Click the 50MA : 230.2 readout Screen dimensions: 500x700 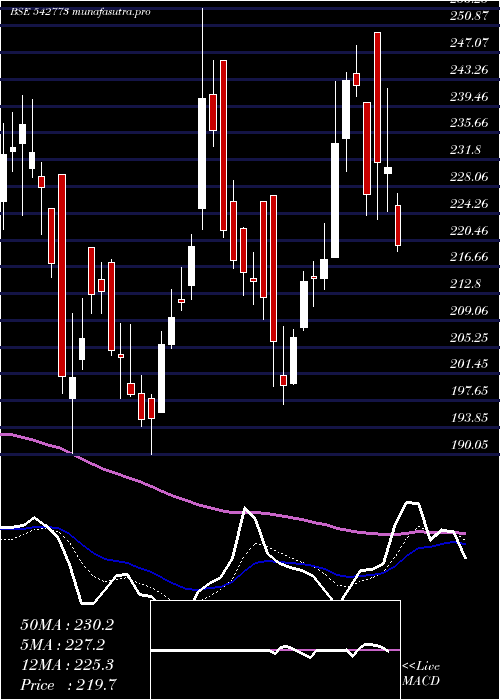[67, 625]
